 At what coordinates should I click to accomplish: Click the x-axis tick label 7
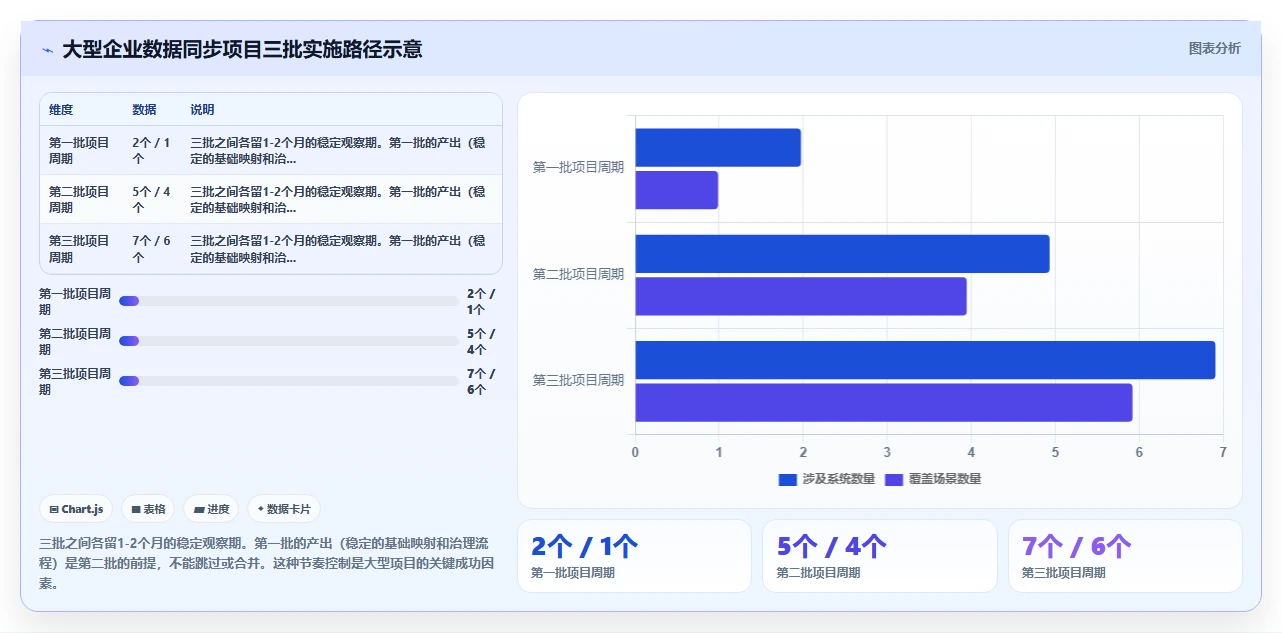click(x=1223, y=452)
